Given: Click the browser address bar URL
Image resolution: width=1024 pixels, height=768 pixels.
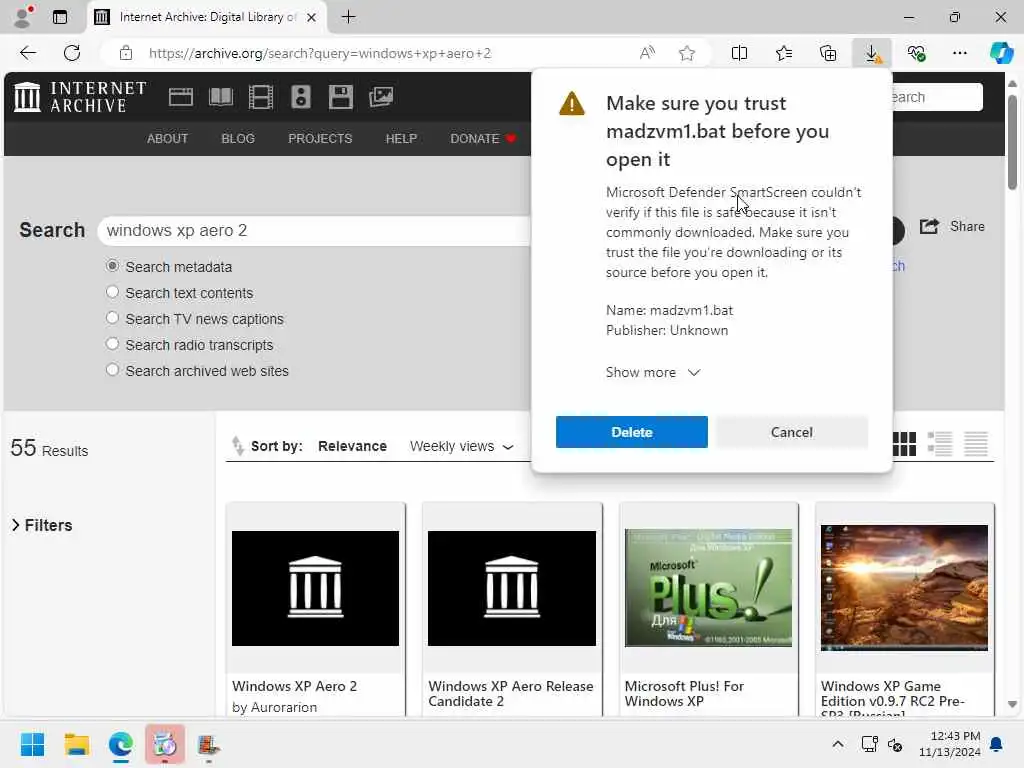Looking at the screenshot, I should (x=320, y=54).
